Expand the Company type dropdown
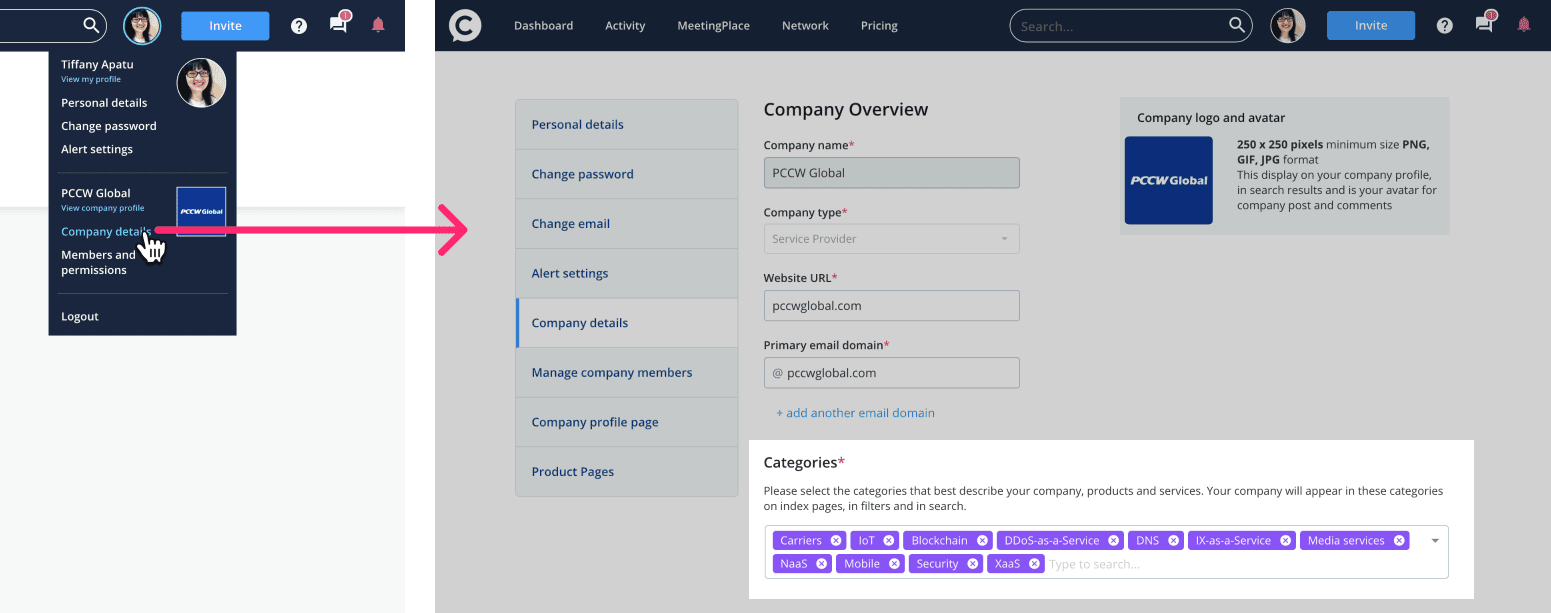 pyautogui.click(x=1004, y=239)
